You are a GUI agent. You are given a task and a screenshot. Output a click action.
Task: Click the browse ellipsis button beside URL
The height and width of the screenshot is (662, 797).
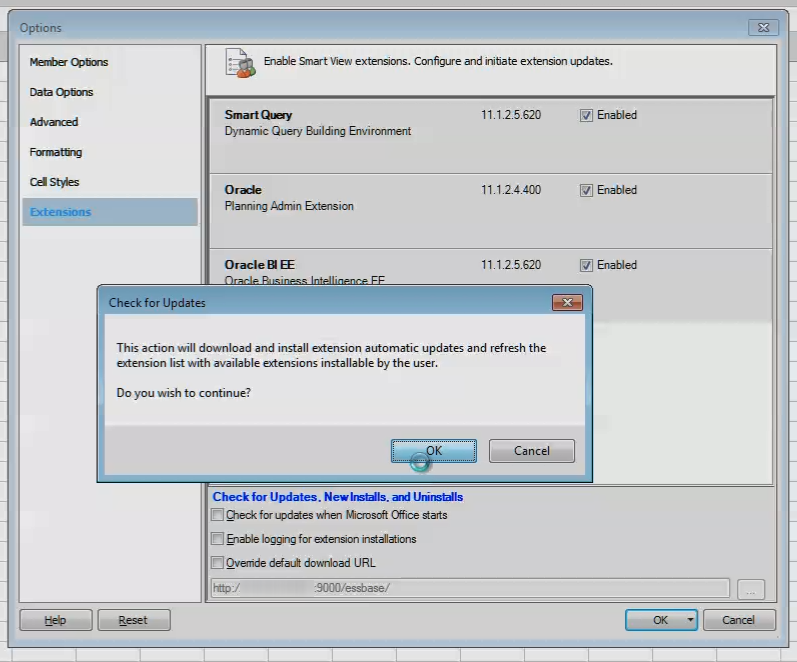tap(750, 589)
